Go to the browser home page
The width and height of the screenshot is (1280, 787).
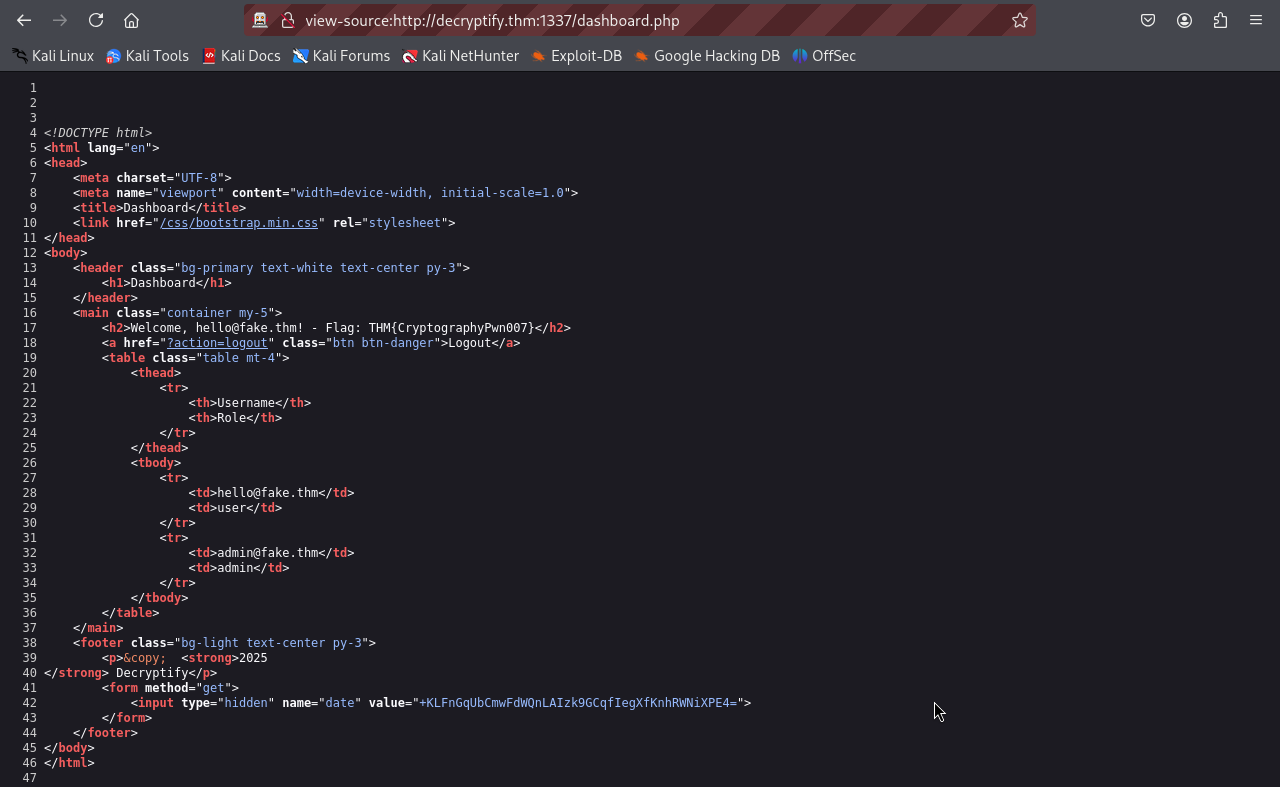pyautogui.click(x=131, y=20)
